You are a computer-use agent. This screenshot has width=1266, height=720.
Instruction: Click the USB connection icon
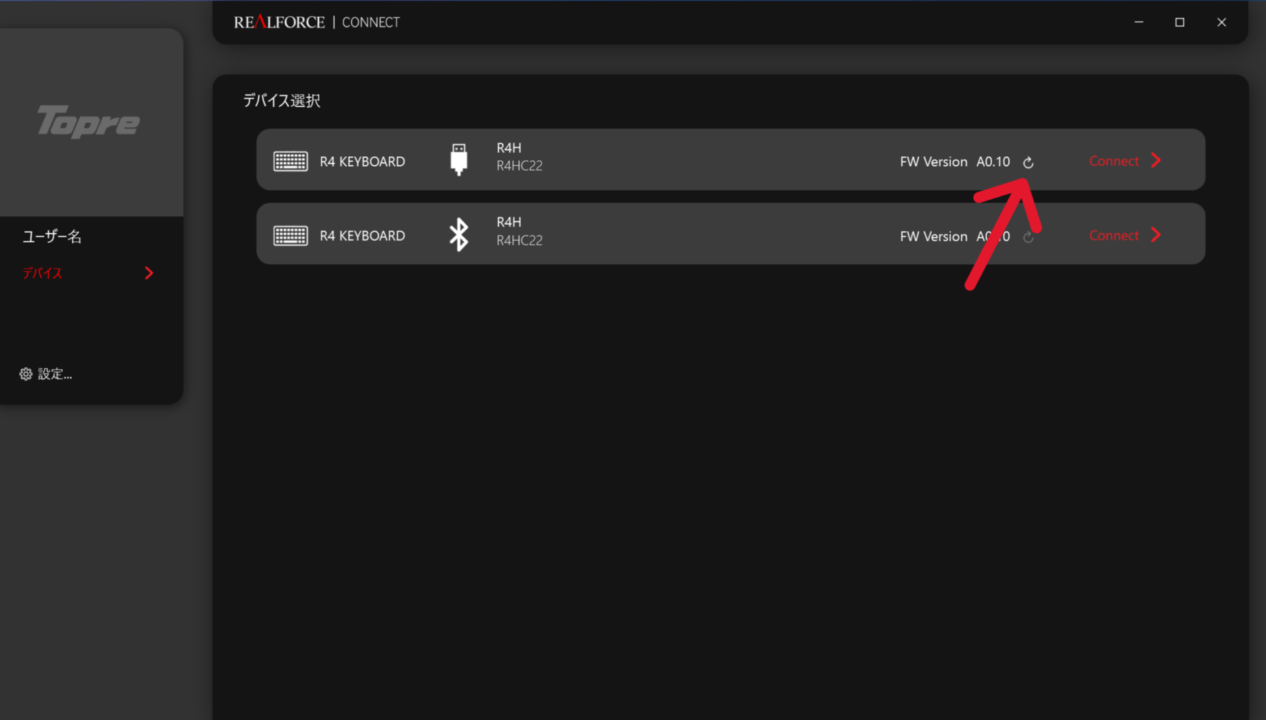pos(459,160)
